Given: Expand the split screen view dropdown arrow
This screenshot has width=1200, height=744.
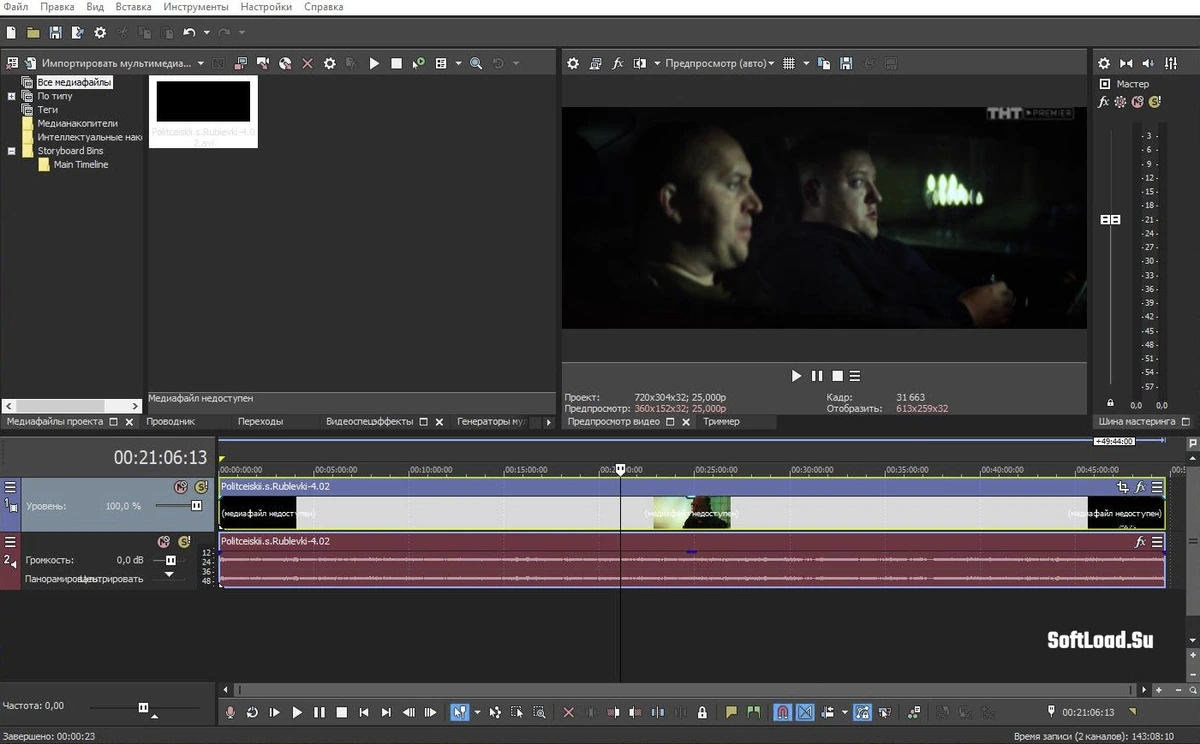Looking at the screenshot, I should coord(657,63).
